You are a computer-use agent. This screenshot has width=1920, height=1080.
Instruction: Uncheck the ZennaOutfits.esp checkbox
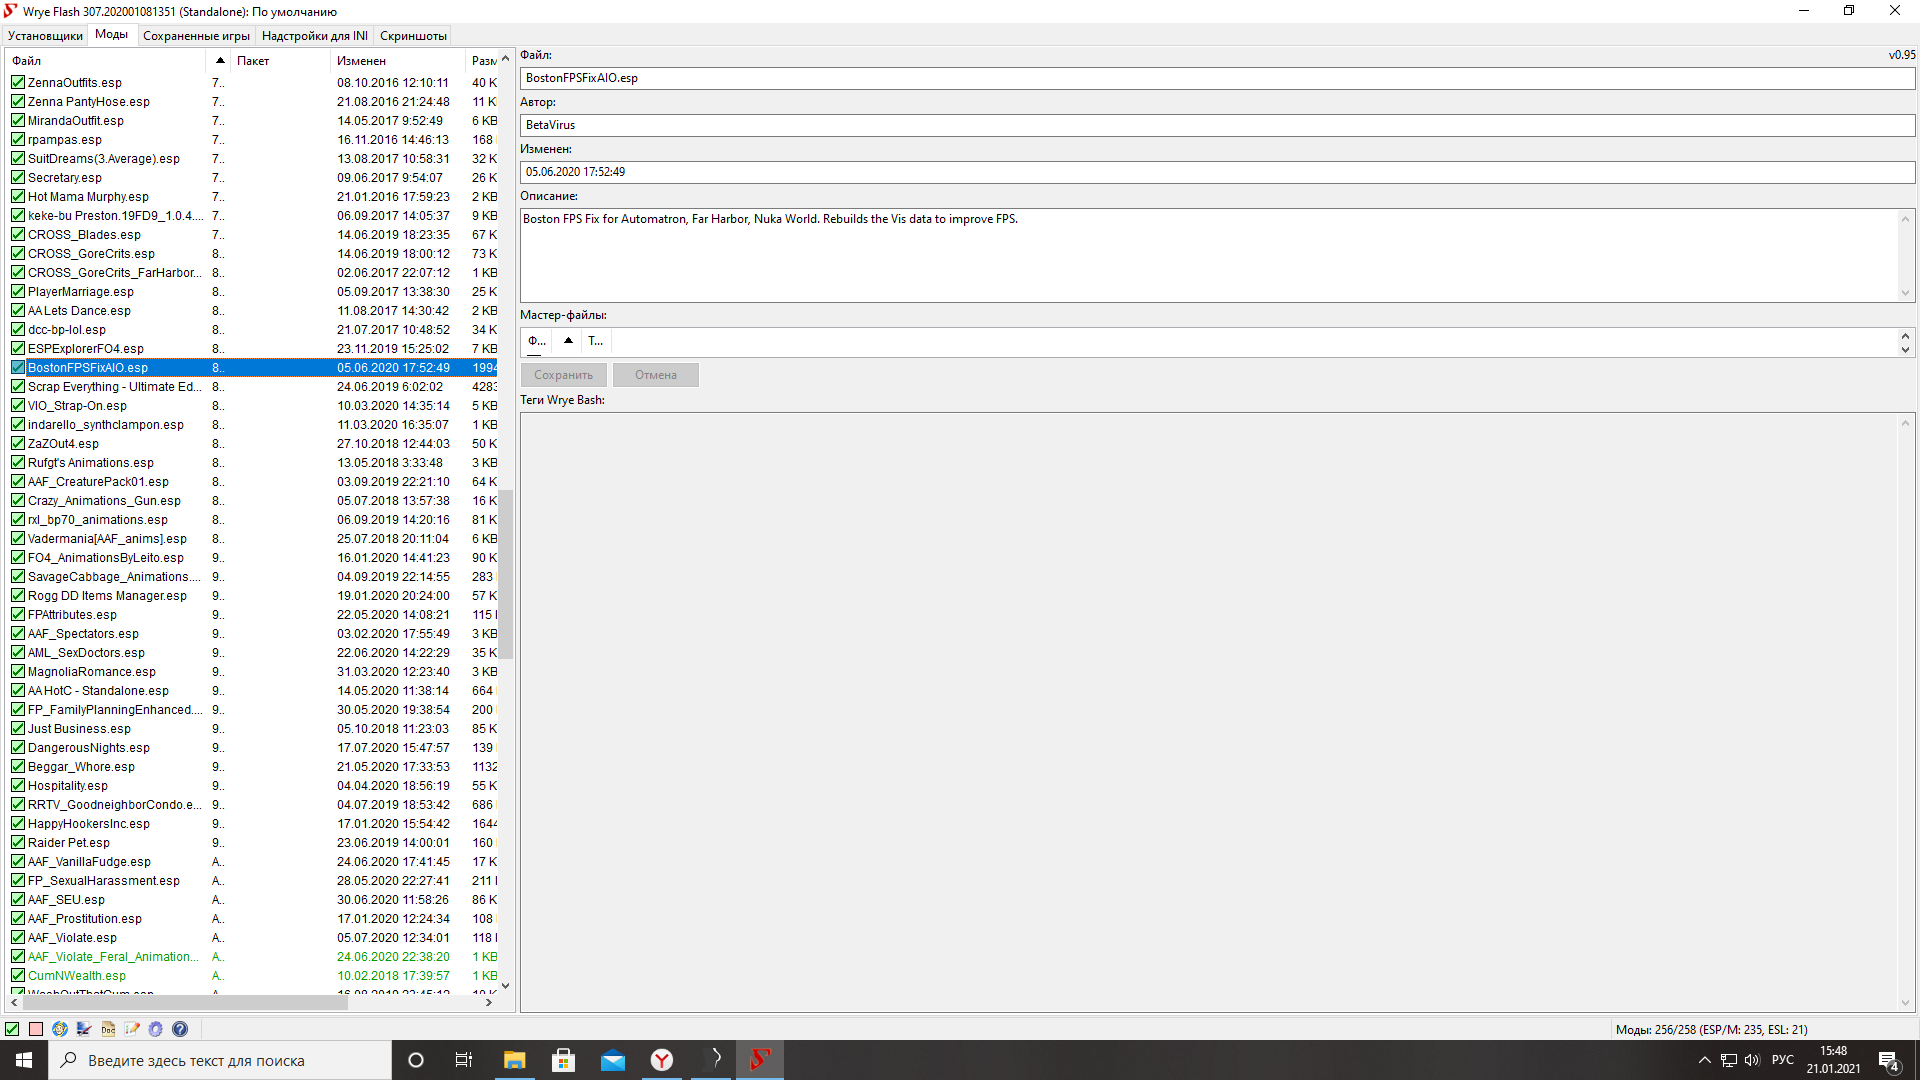[x=18, y=83]
